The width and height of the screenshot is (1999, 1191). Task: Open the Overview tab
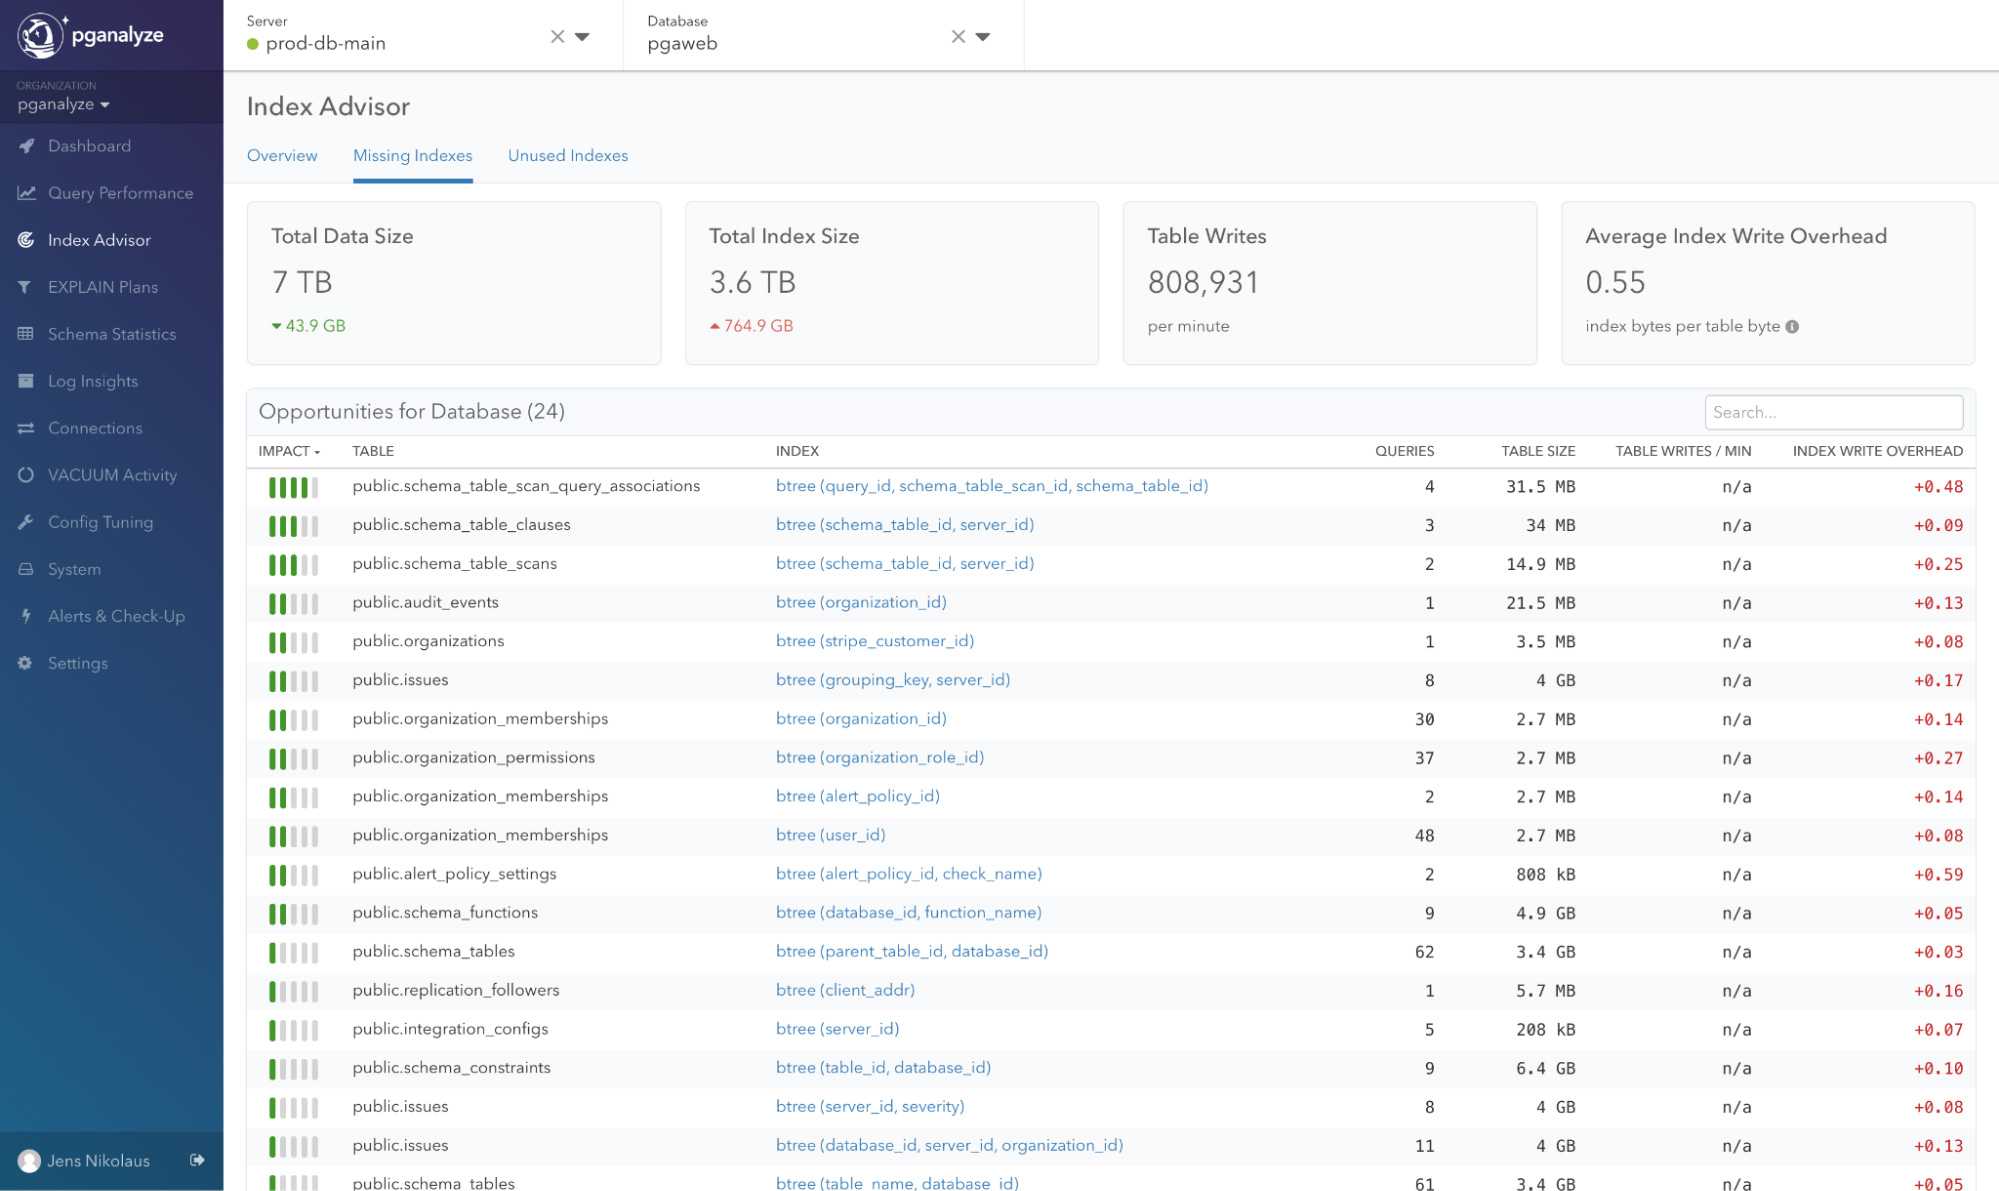[x=282, y=155]
